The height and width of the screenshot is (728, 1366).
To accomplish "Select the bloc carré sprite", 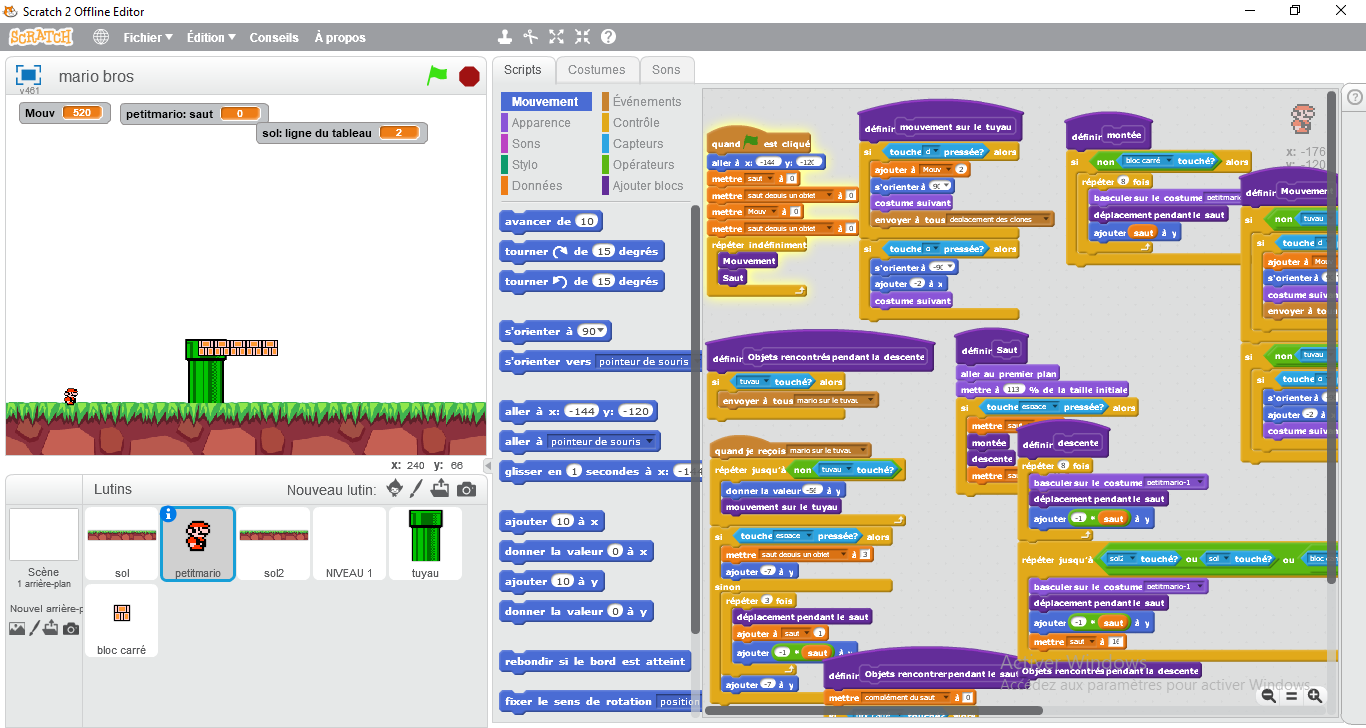I will (122, 621).
